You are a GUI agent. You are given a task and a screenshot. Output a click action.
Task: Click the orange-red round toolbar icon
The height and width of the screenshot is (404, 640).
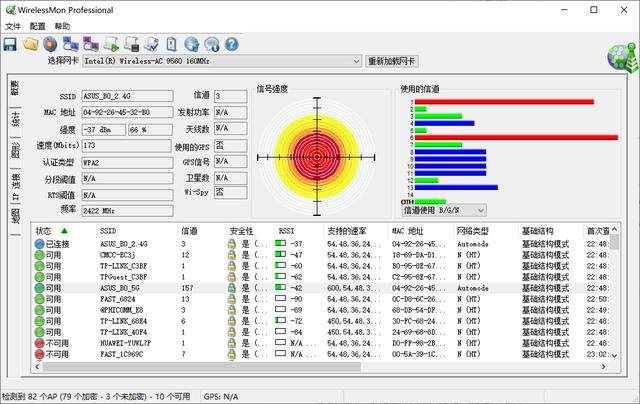pos(49,44)
